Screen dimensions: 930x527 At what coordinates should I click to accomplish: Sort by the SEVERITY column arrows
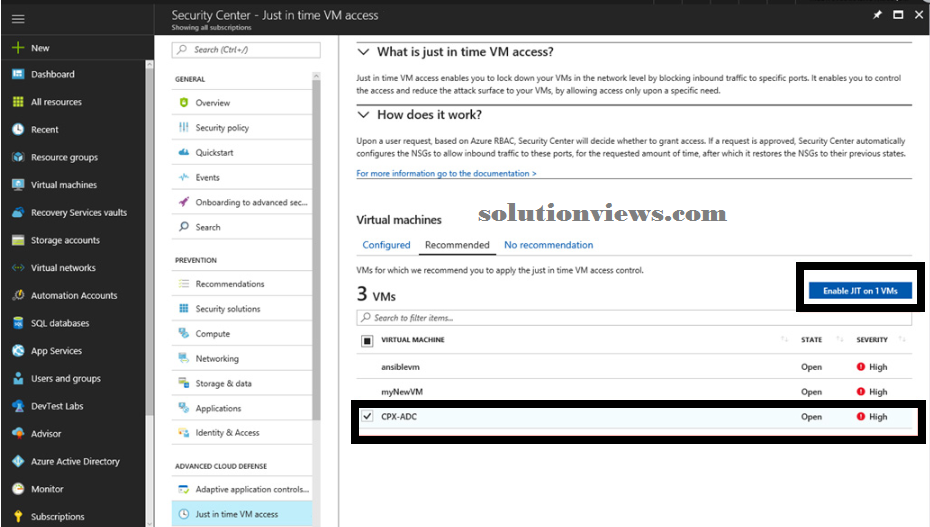[x=902, y=340]
